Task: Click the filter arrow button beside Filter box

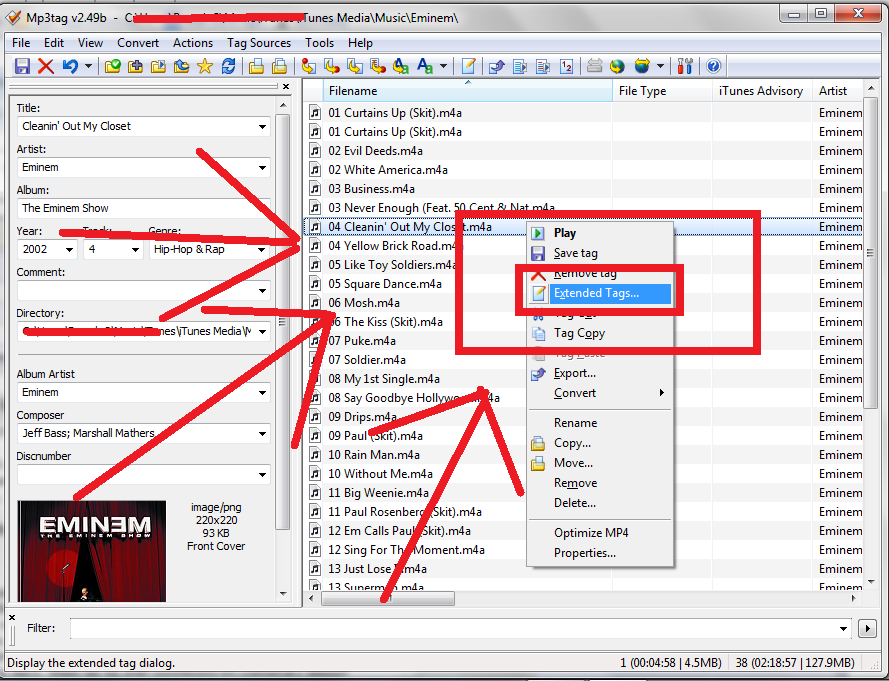Action: click(x=867, y=628)
